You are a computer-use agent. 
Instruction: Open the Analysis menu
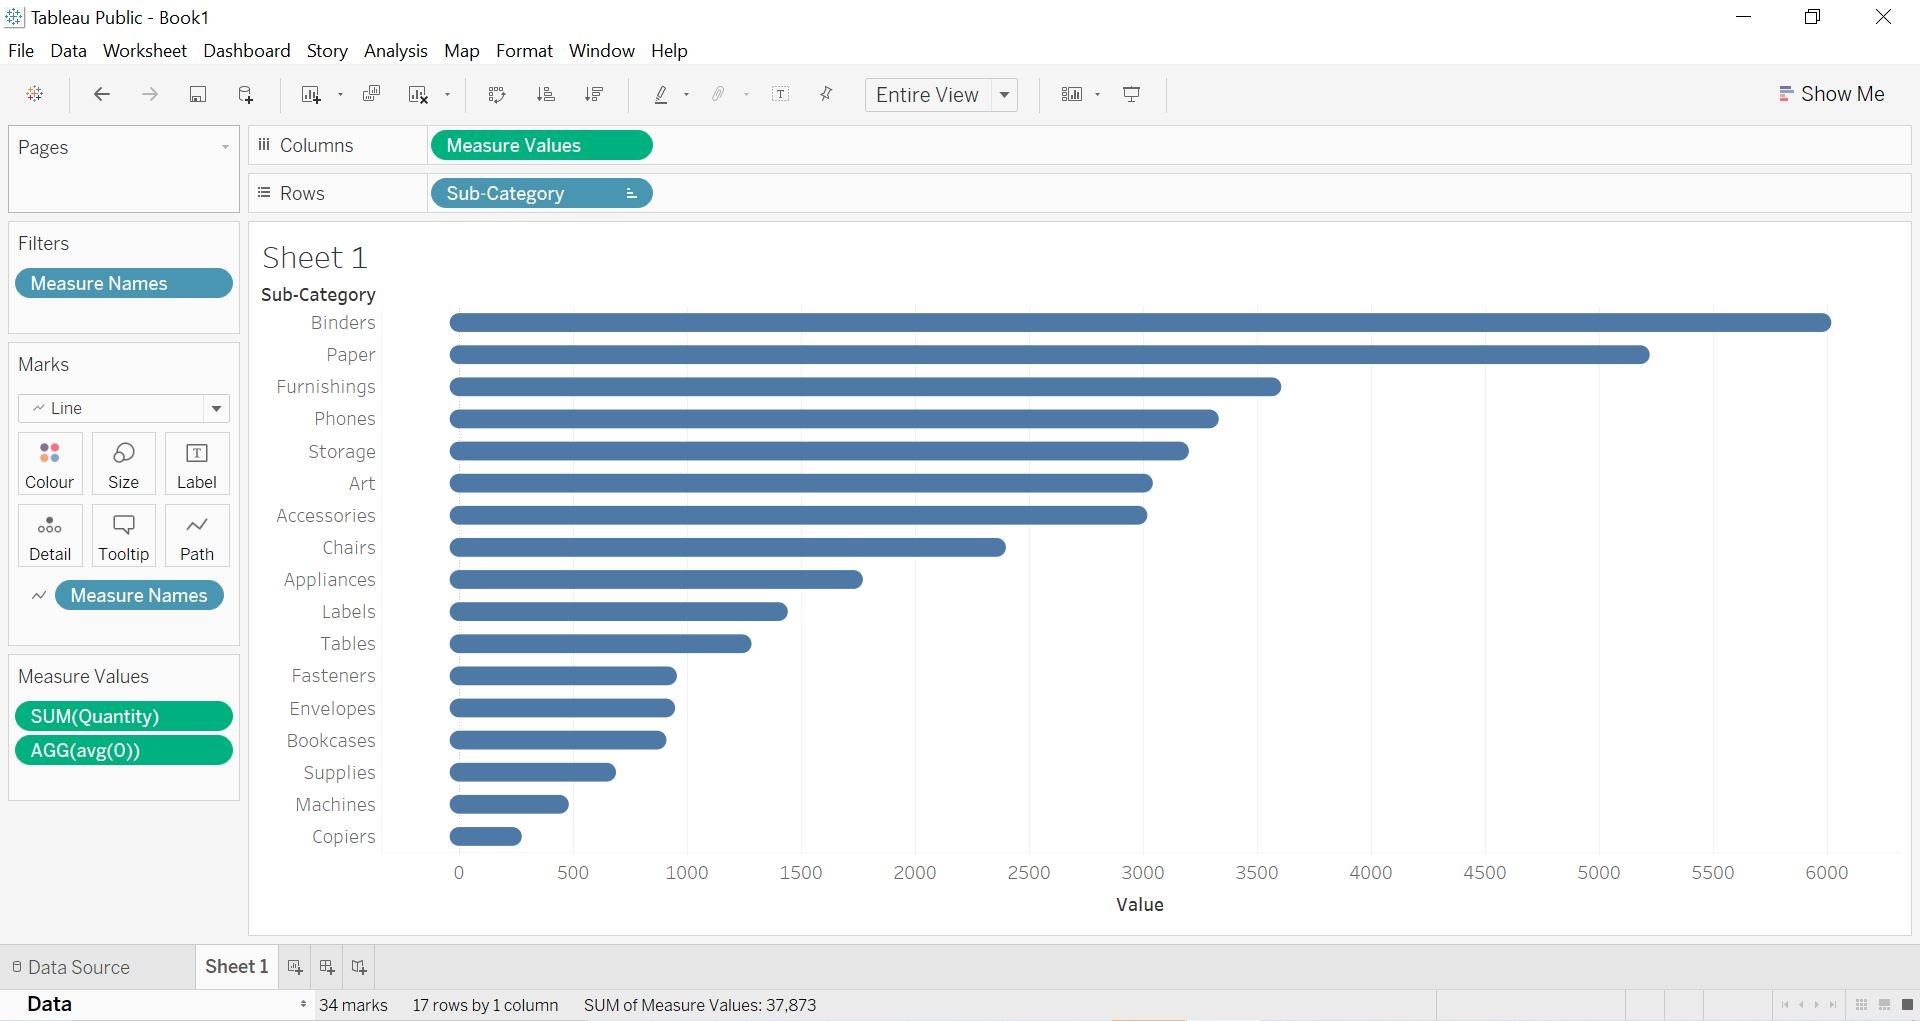[x=395, y=50]
